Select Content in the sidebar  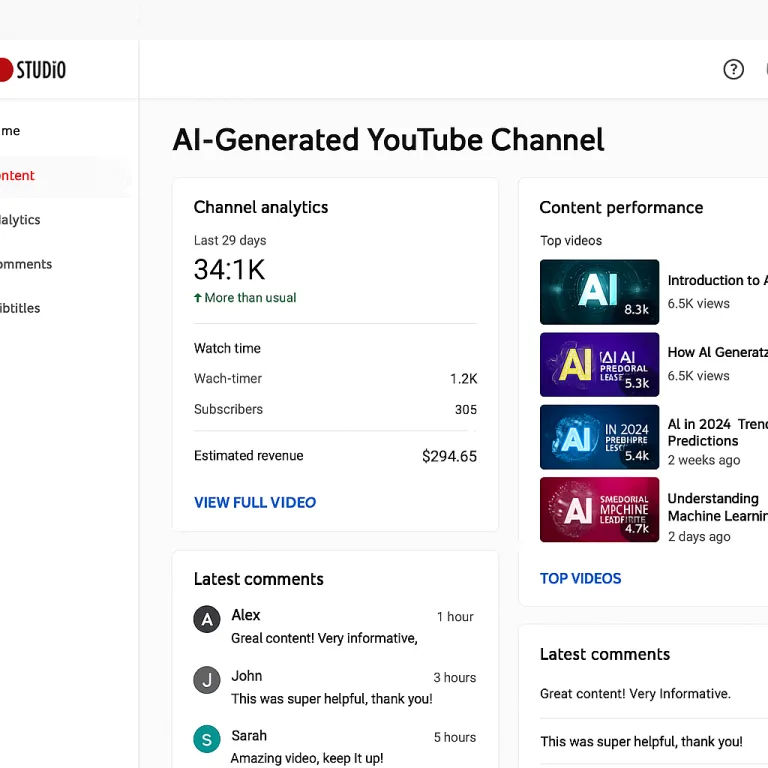point(64,176)
